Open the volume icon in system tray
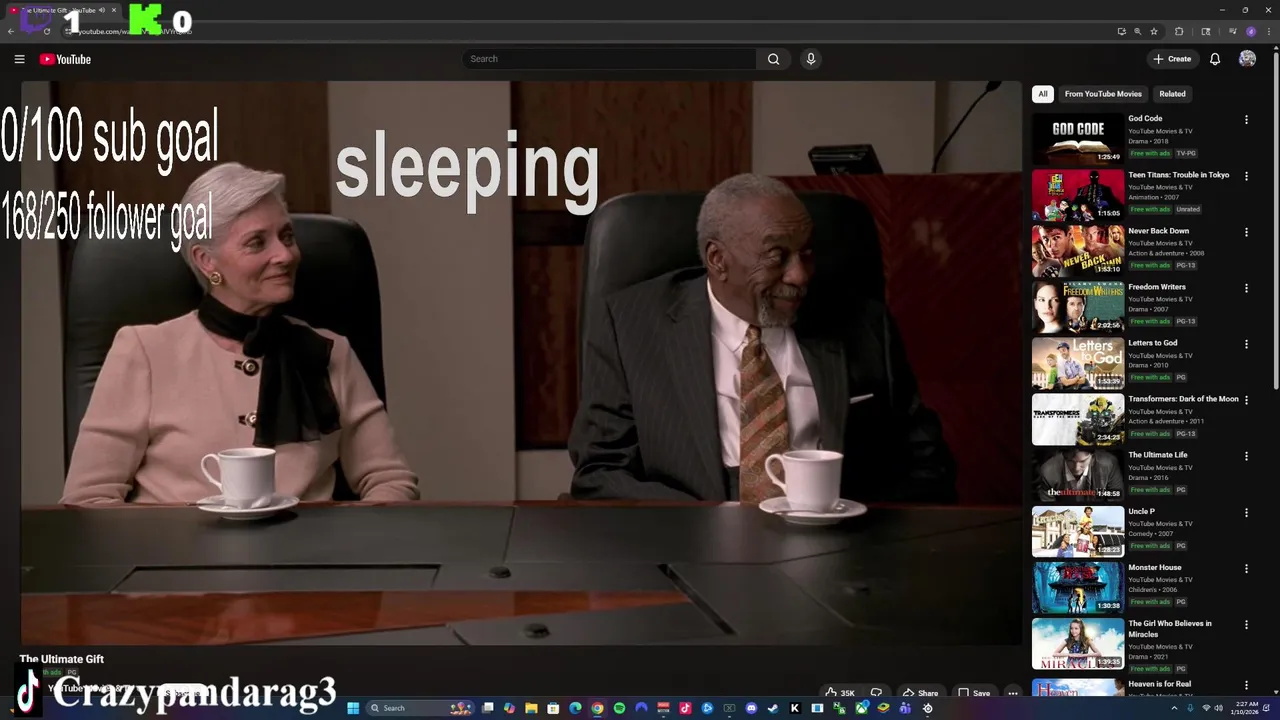This screenshot has width=1280, height=720. [1219, 708]
